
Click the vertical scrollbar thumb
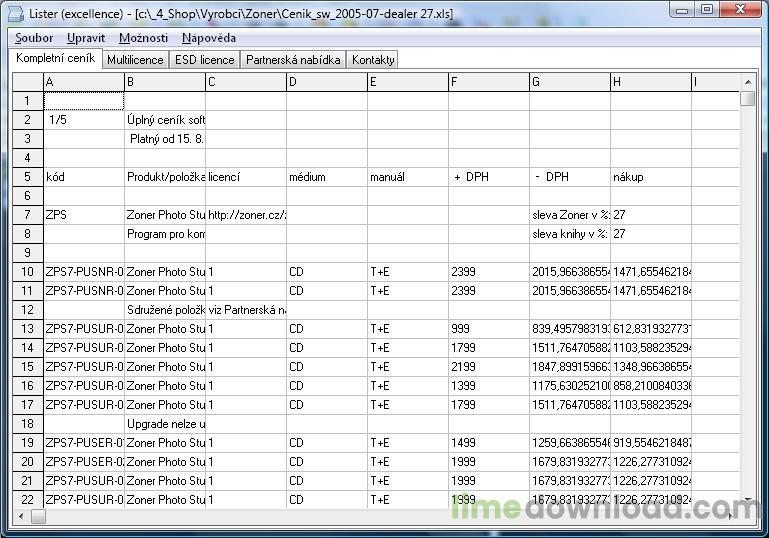[x=748, y=98]
